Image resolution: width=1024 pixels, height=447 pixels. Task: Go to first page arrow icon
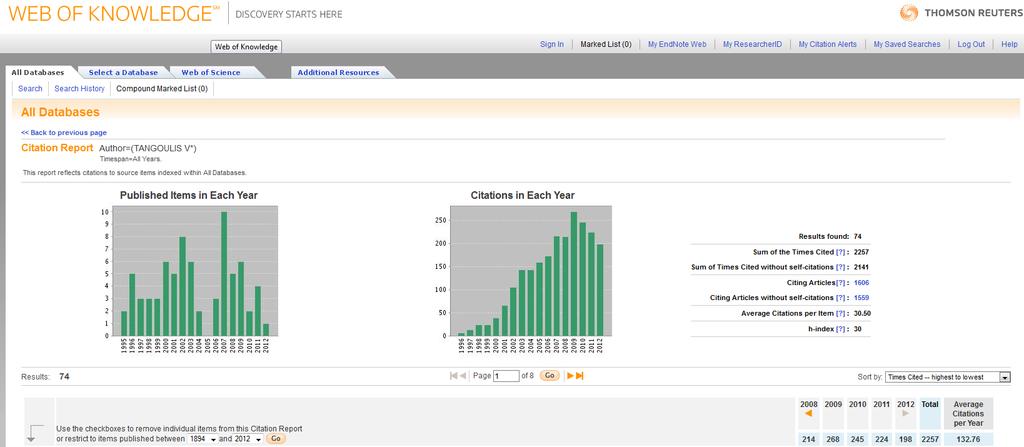click(454, 376)
